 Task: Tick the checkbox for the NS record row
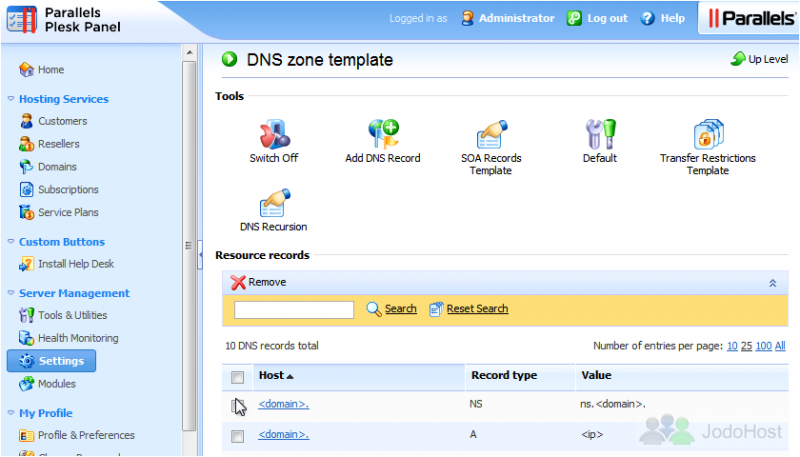pyautogui.click(x=237, y=406)
